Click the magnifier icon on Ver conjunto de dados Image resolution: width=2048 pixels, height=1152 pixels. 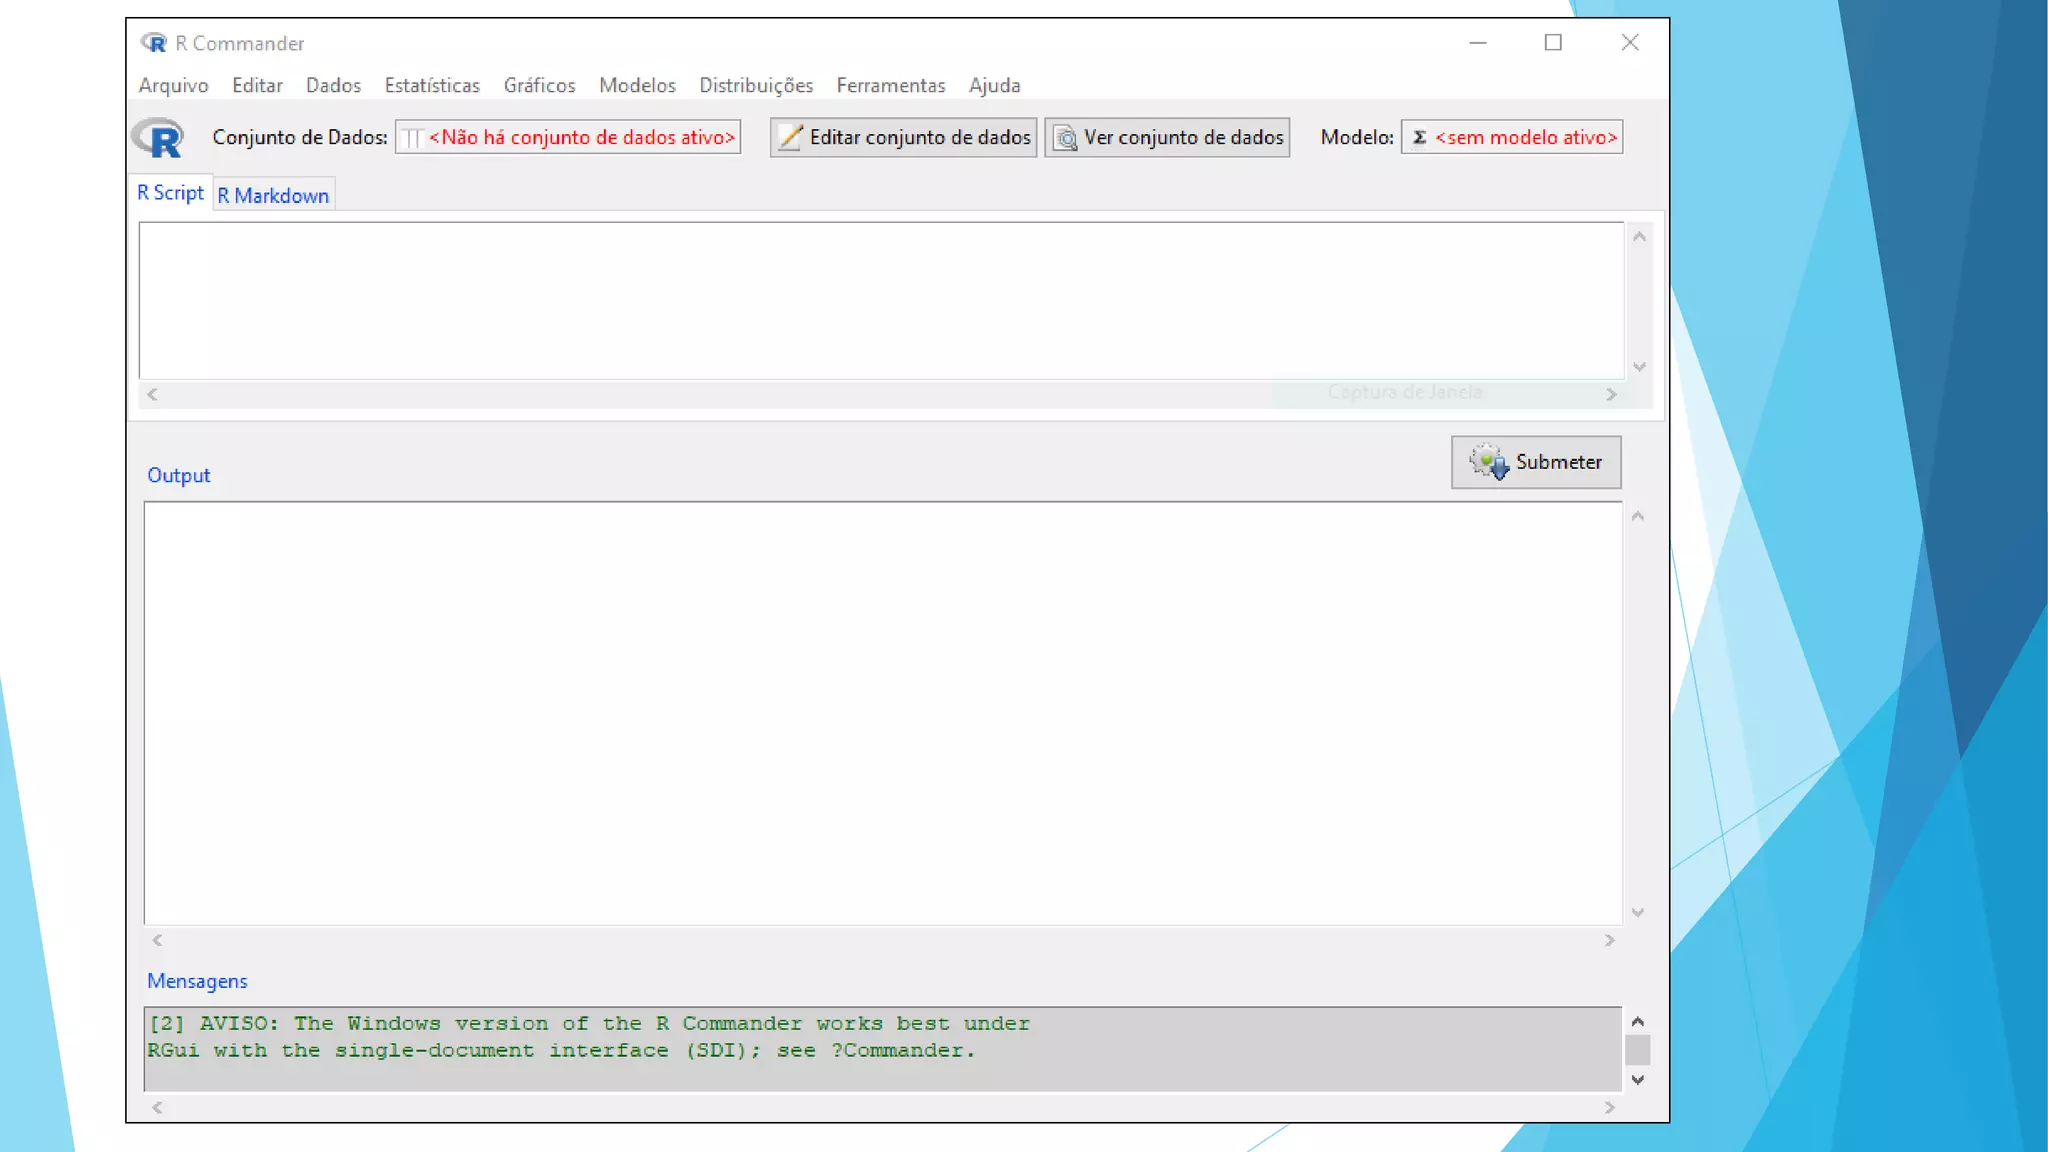1066,138
